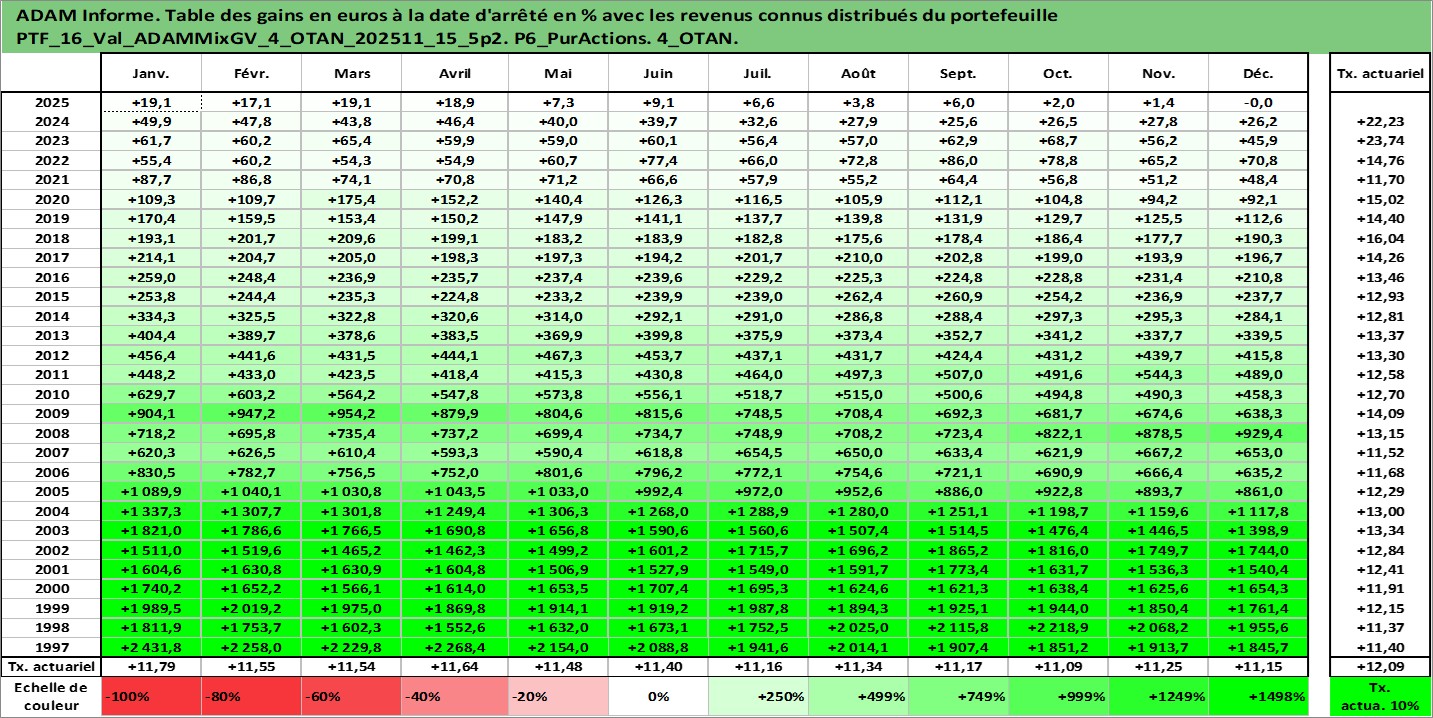The image size is (1433, 718).
Task: Click the '+399,8' cell in 2013 Juin
Action: (658, 334)
